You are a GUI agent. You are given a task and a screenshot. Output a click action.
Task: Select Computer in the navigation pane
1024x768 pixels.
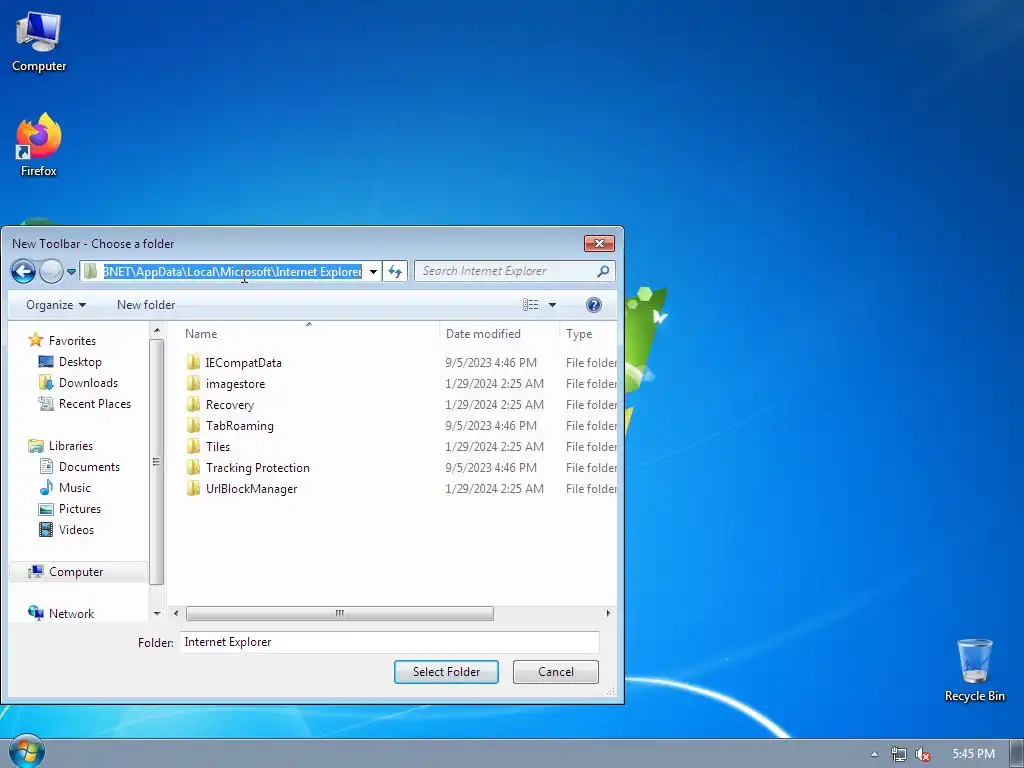point(76,572)
